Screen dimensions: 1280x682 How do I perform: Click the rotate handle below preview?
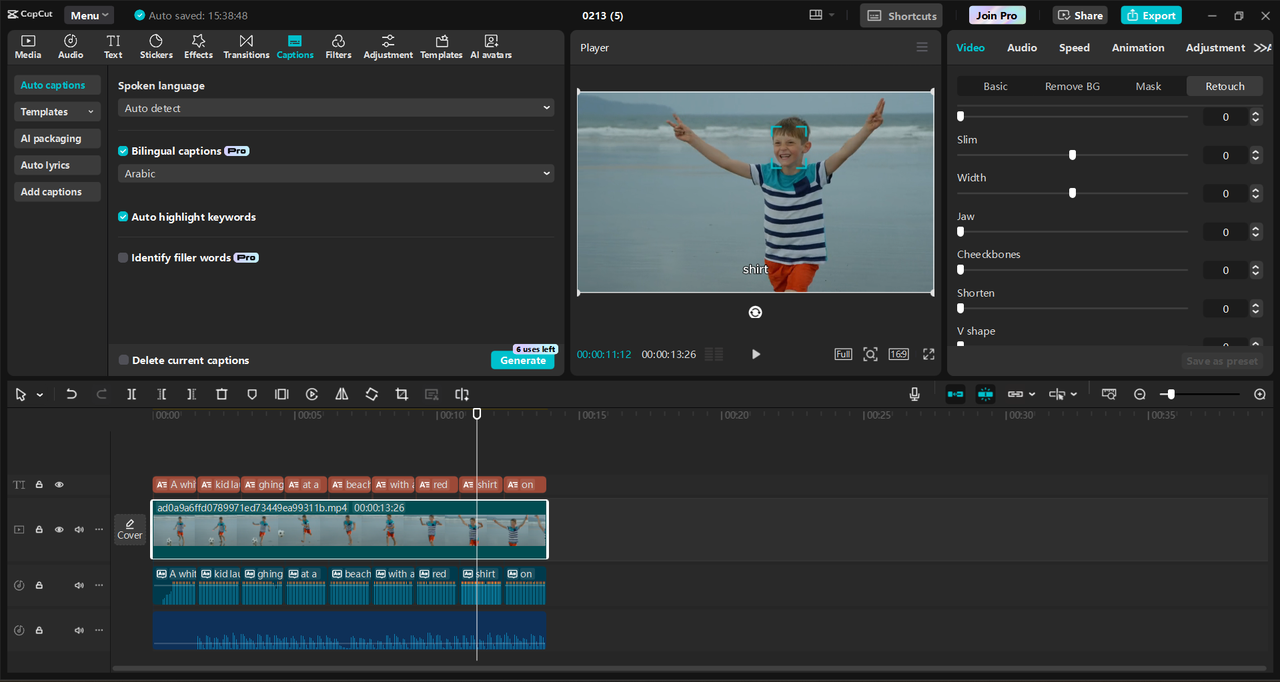[x=755, y=312]
